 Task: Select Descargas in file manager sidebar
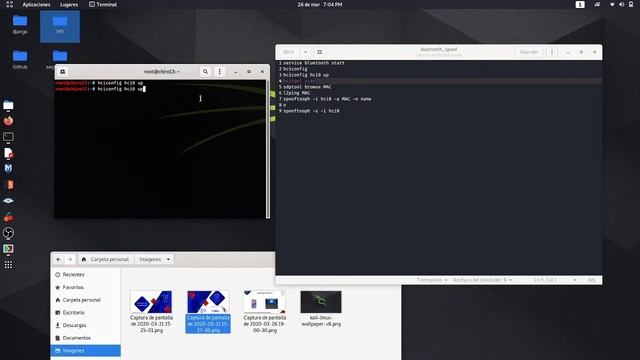point(85,325)
